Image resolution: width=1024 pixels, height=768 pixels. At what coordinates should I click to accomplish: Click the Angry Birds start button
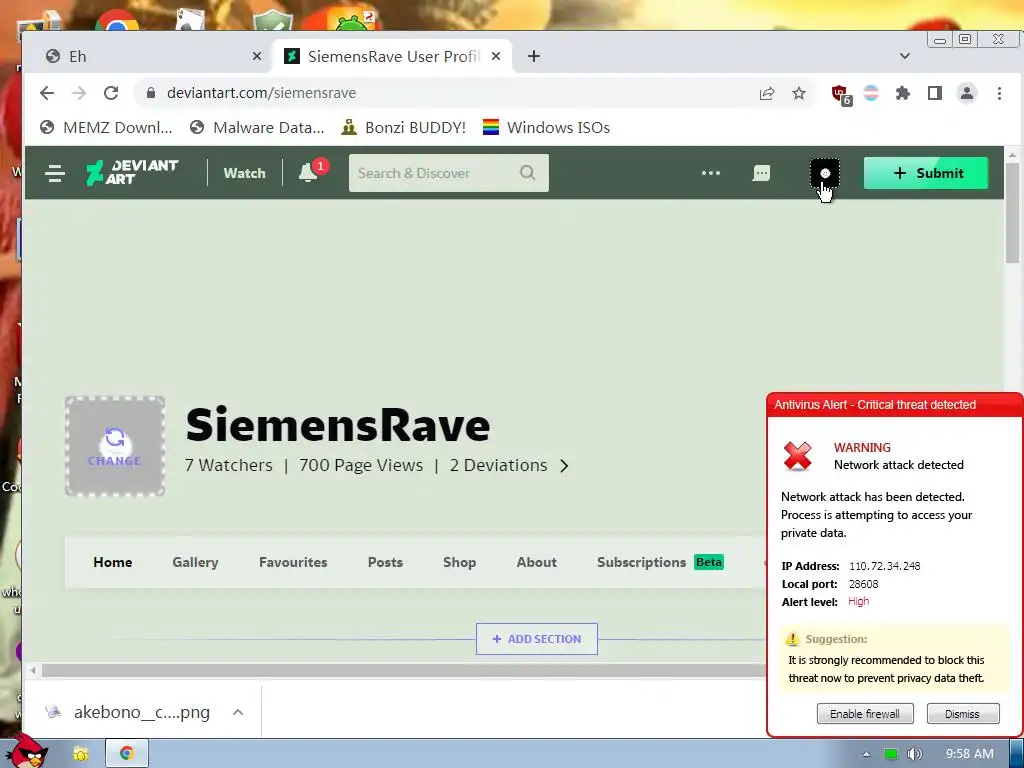pos(26,751)
